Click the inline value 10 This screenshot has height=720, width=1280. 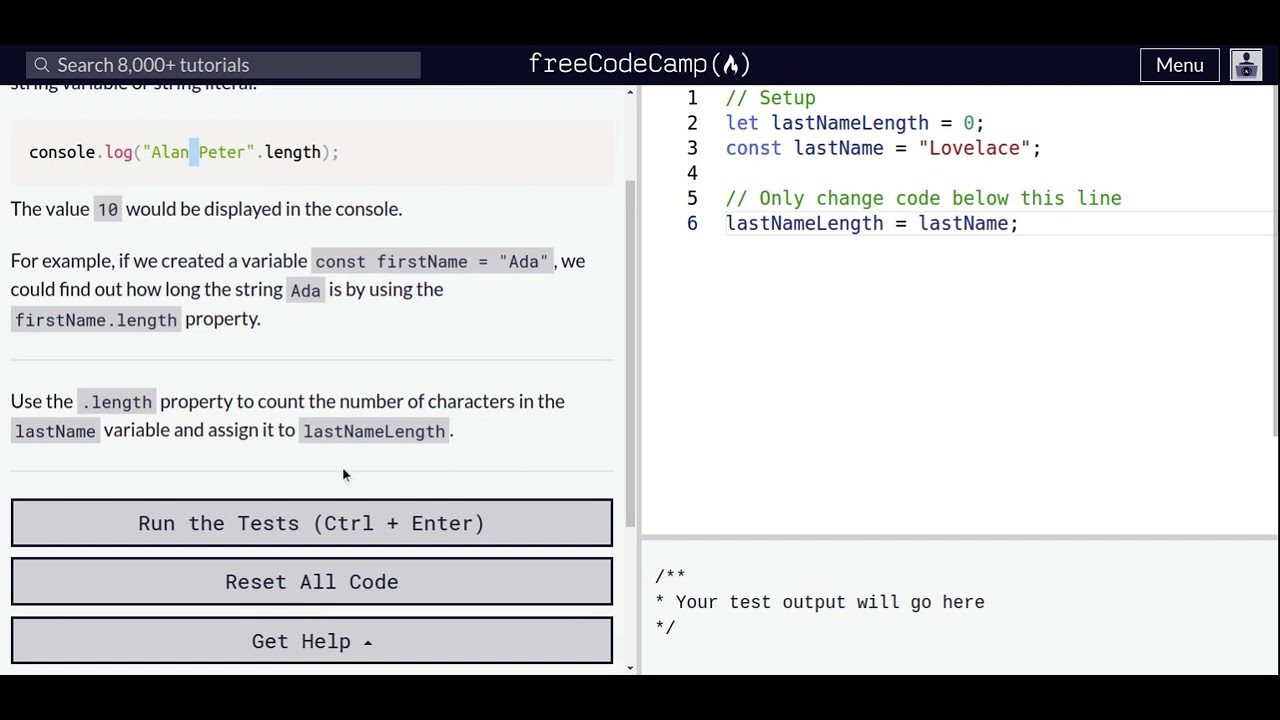pyautogui.click(x=107, y=210)
